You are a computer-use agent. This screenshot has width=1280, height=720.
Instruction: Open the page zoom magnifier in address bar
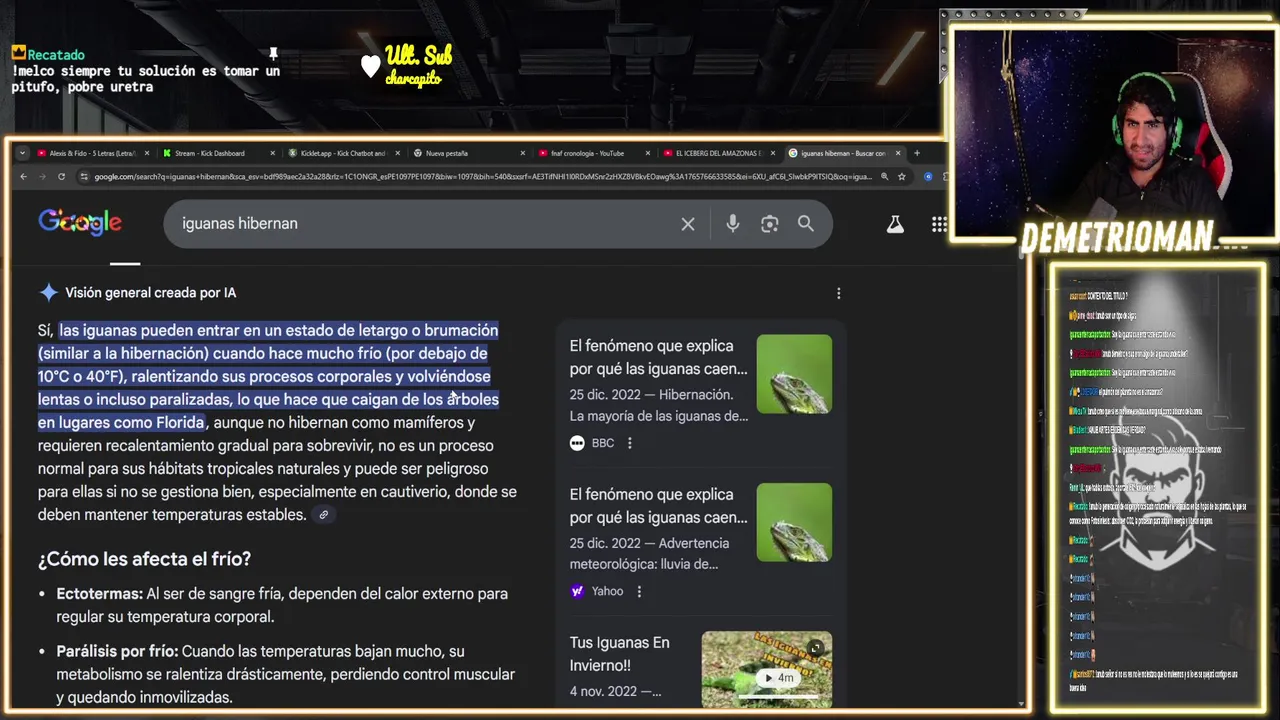885,177
